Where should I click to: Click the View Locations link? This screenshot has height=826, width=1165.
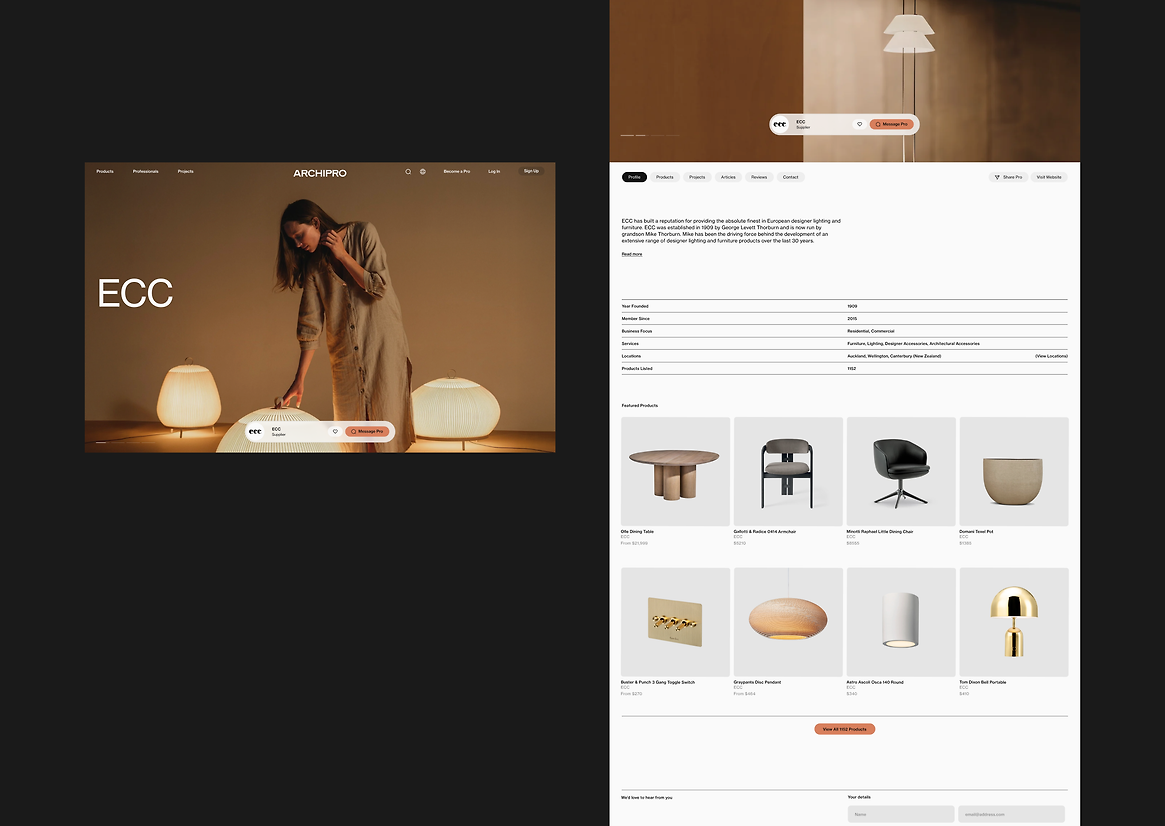click(x=1051, y=356)
